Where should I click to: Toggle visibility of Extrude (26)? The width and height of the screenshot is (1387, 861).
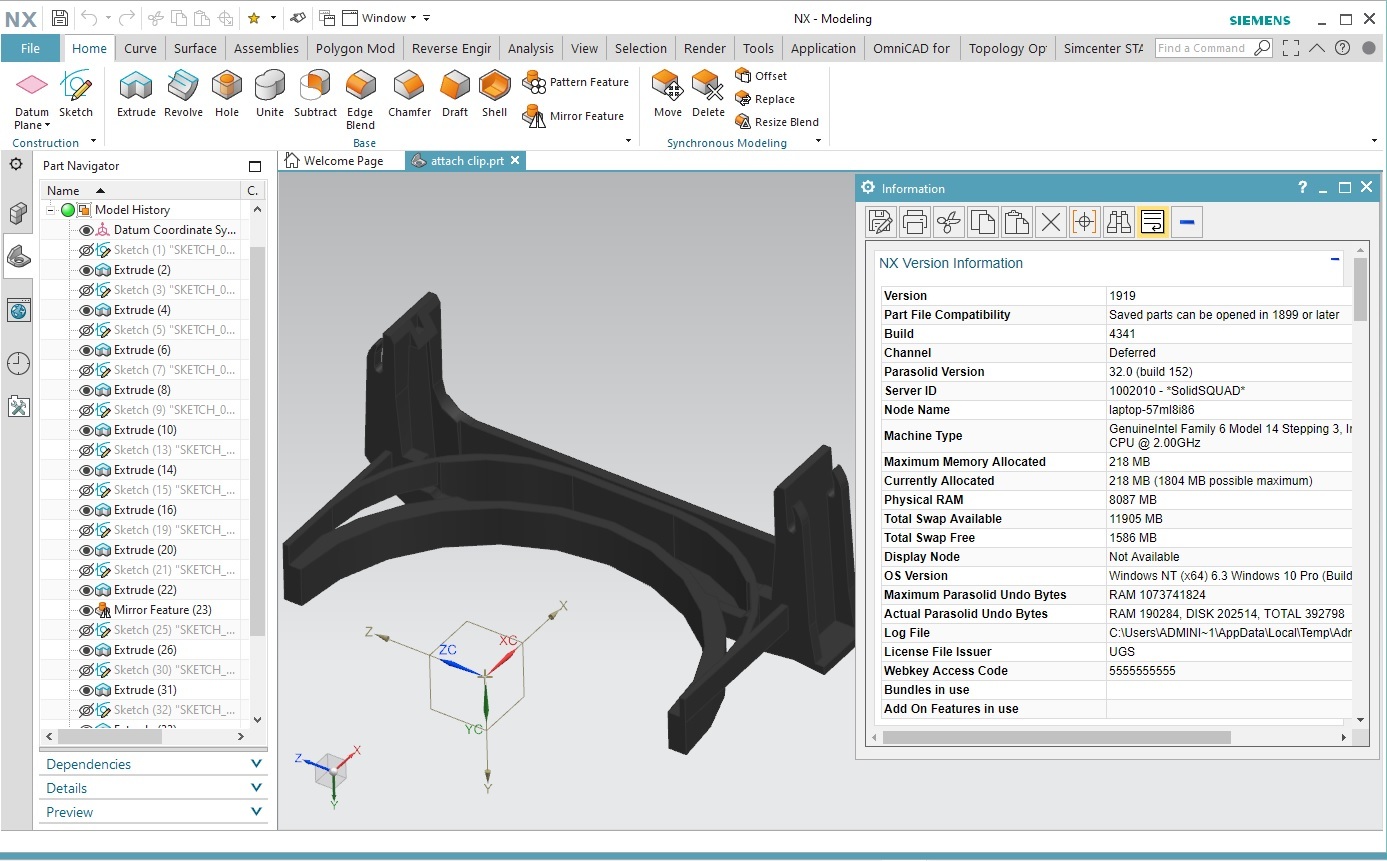(86, 650)
